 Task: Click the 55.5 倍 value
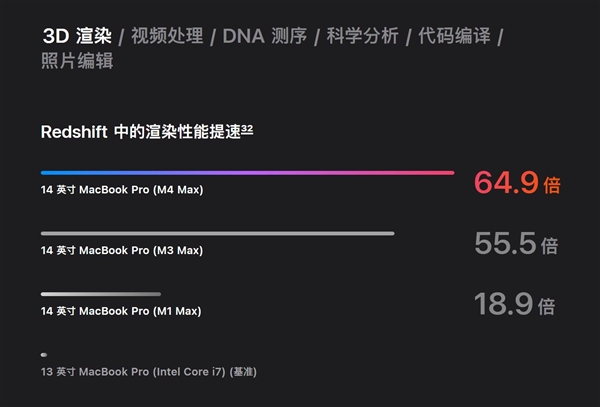point(516,244)
